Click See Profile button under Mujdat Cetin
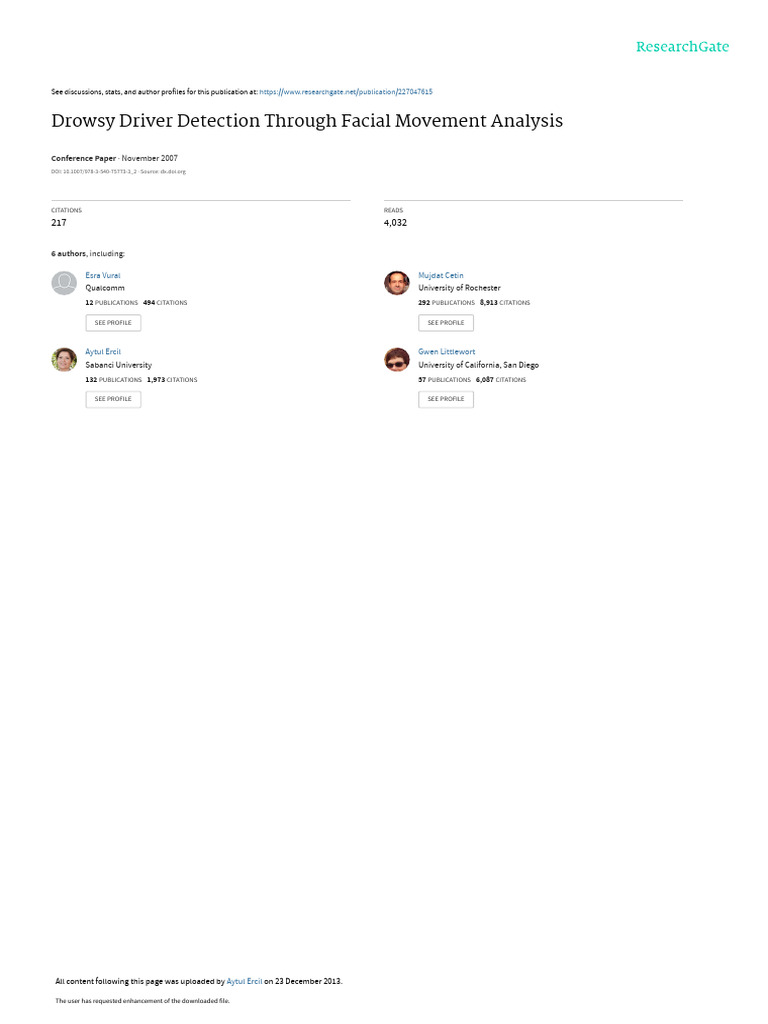768x1024 pixels. tap(446, 323)
